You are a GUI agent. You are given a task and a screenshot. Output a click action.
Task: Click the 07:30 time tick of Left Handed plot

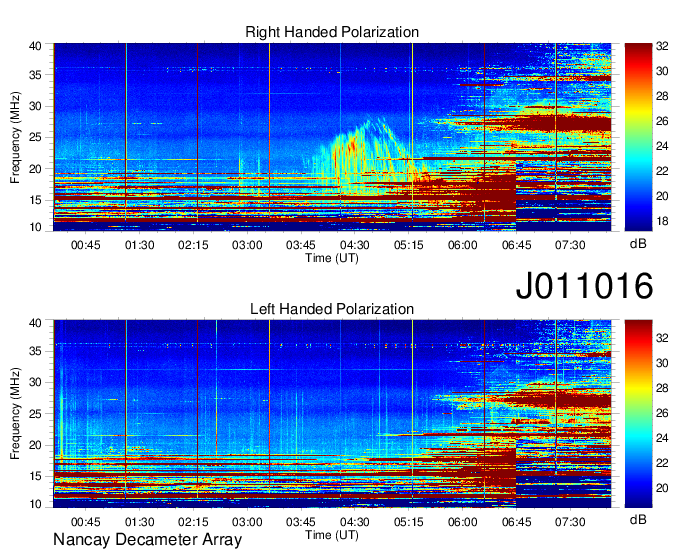coord(570,522)
